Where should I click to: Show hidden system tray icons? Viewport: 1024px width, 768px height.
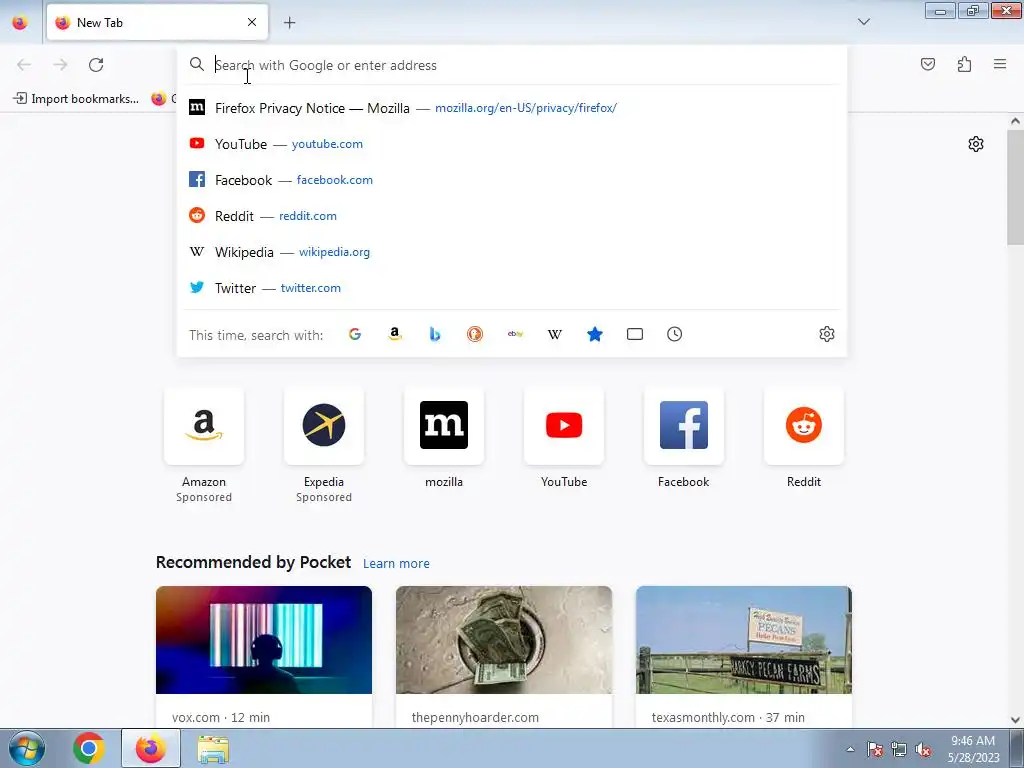[x=850, y=749]
